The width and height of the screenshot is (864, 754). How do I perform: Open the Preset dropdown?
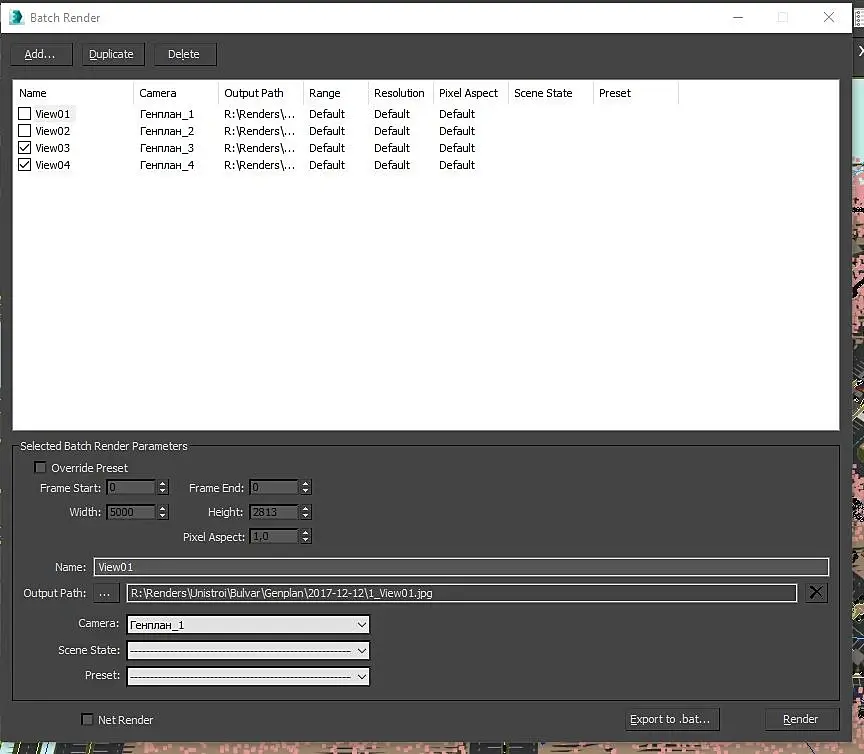click(x=248, y=676)
